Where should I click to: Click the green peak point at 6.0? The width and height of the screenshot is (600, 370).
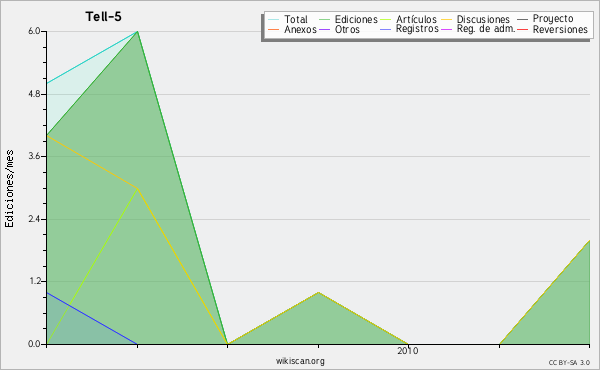(137, 31)
